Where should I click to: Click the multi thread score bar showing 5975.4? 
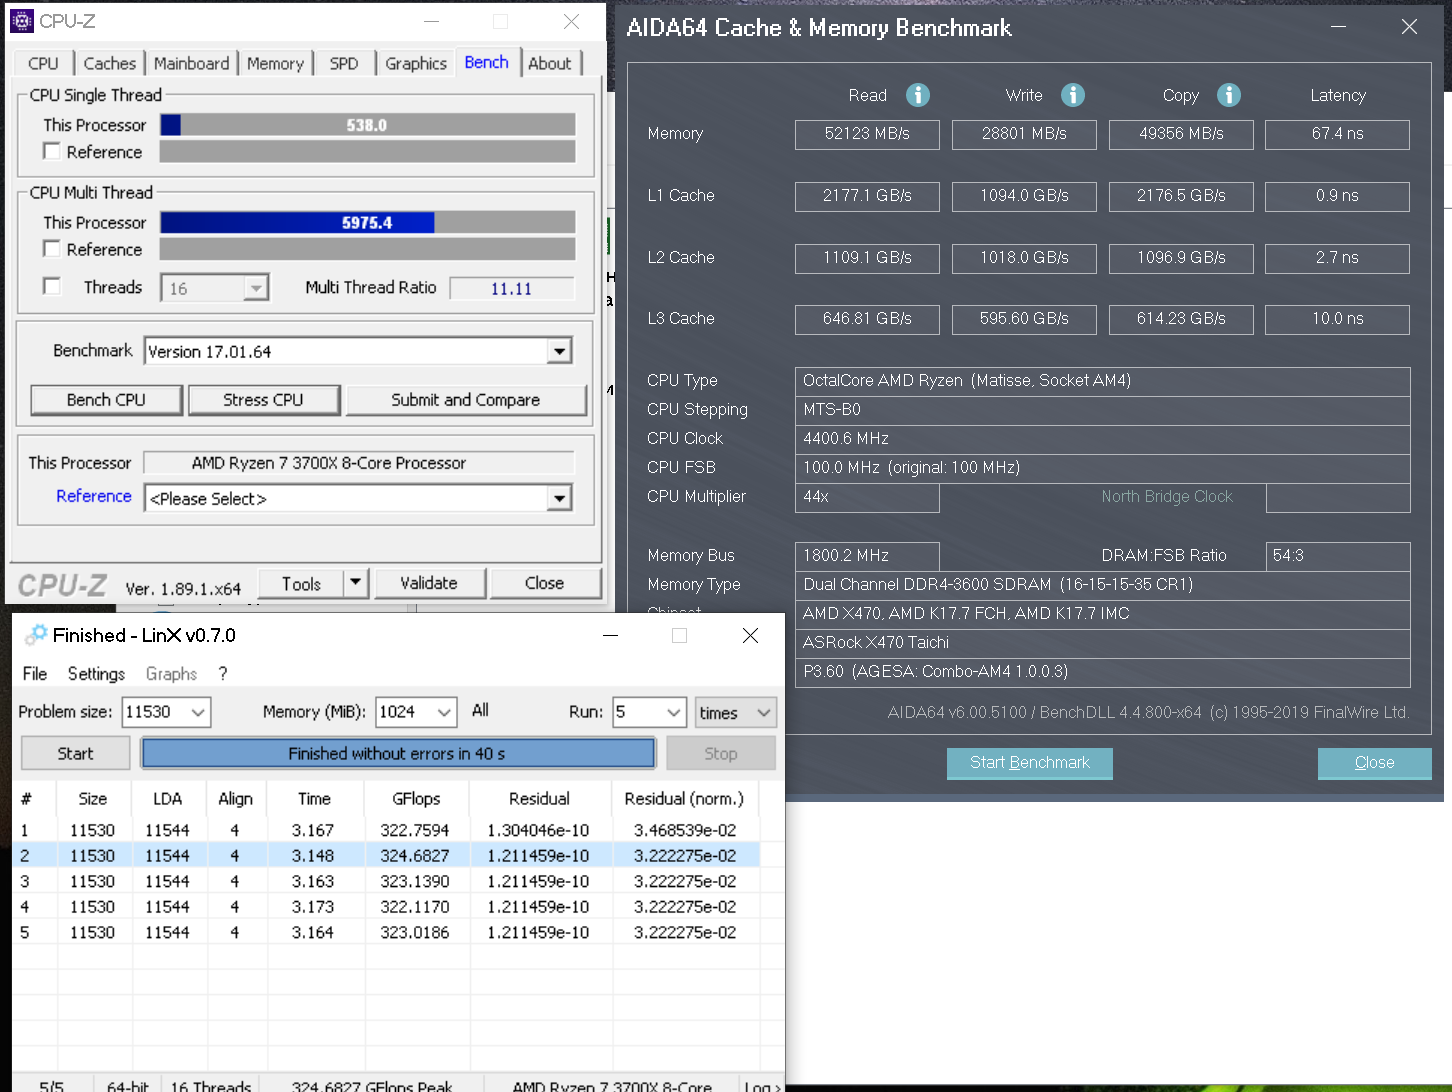click(367, 222)
